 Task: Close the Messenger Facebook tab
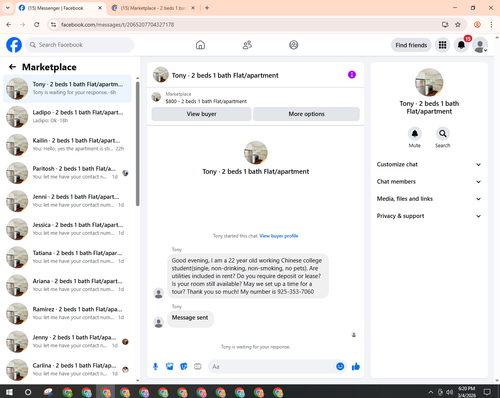tap(100, 8)
